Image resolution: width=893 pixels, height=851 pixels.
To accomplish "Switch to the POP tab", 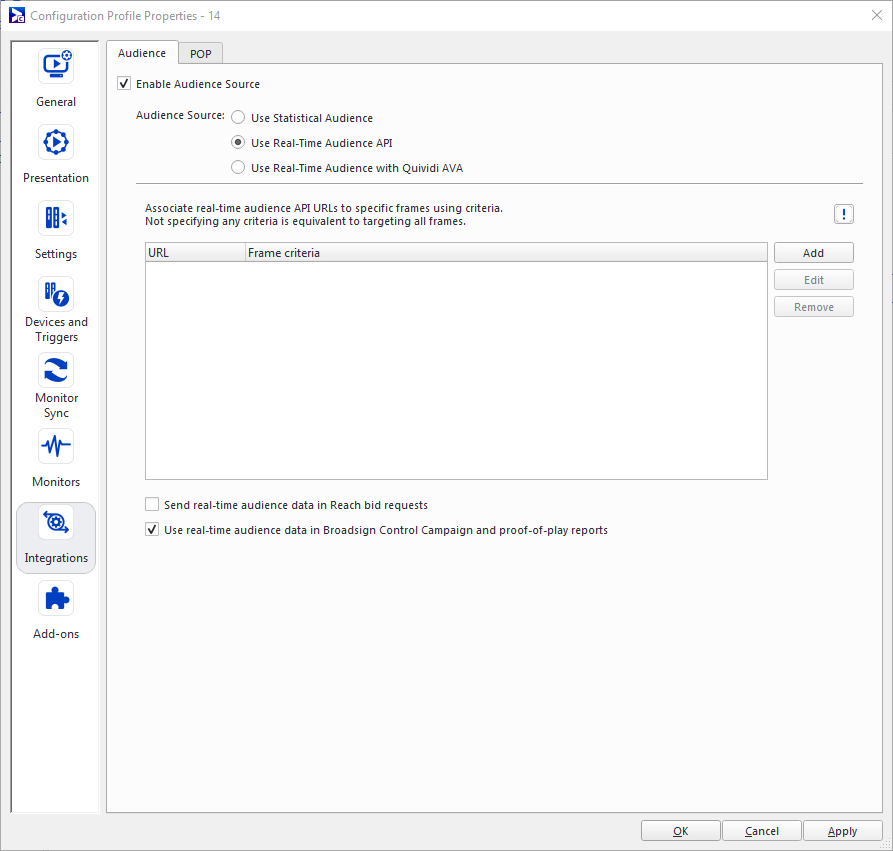I will click(201, 54).
